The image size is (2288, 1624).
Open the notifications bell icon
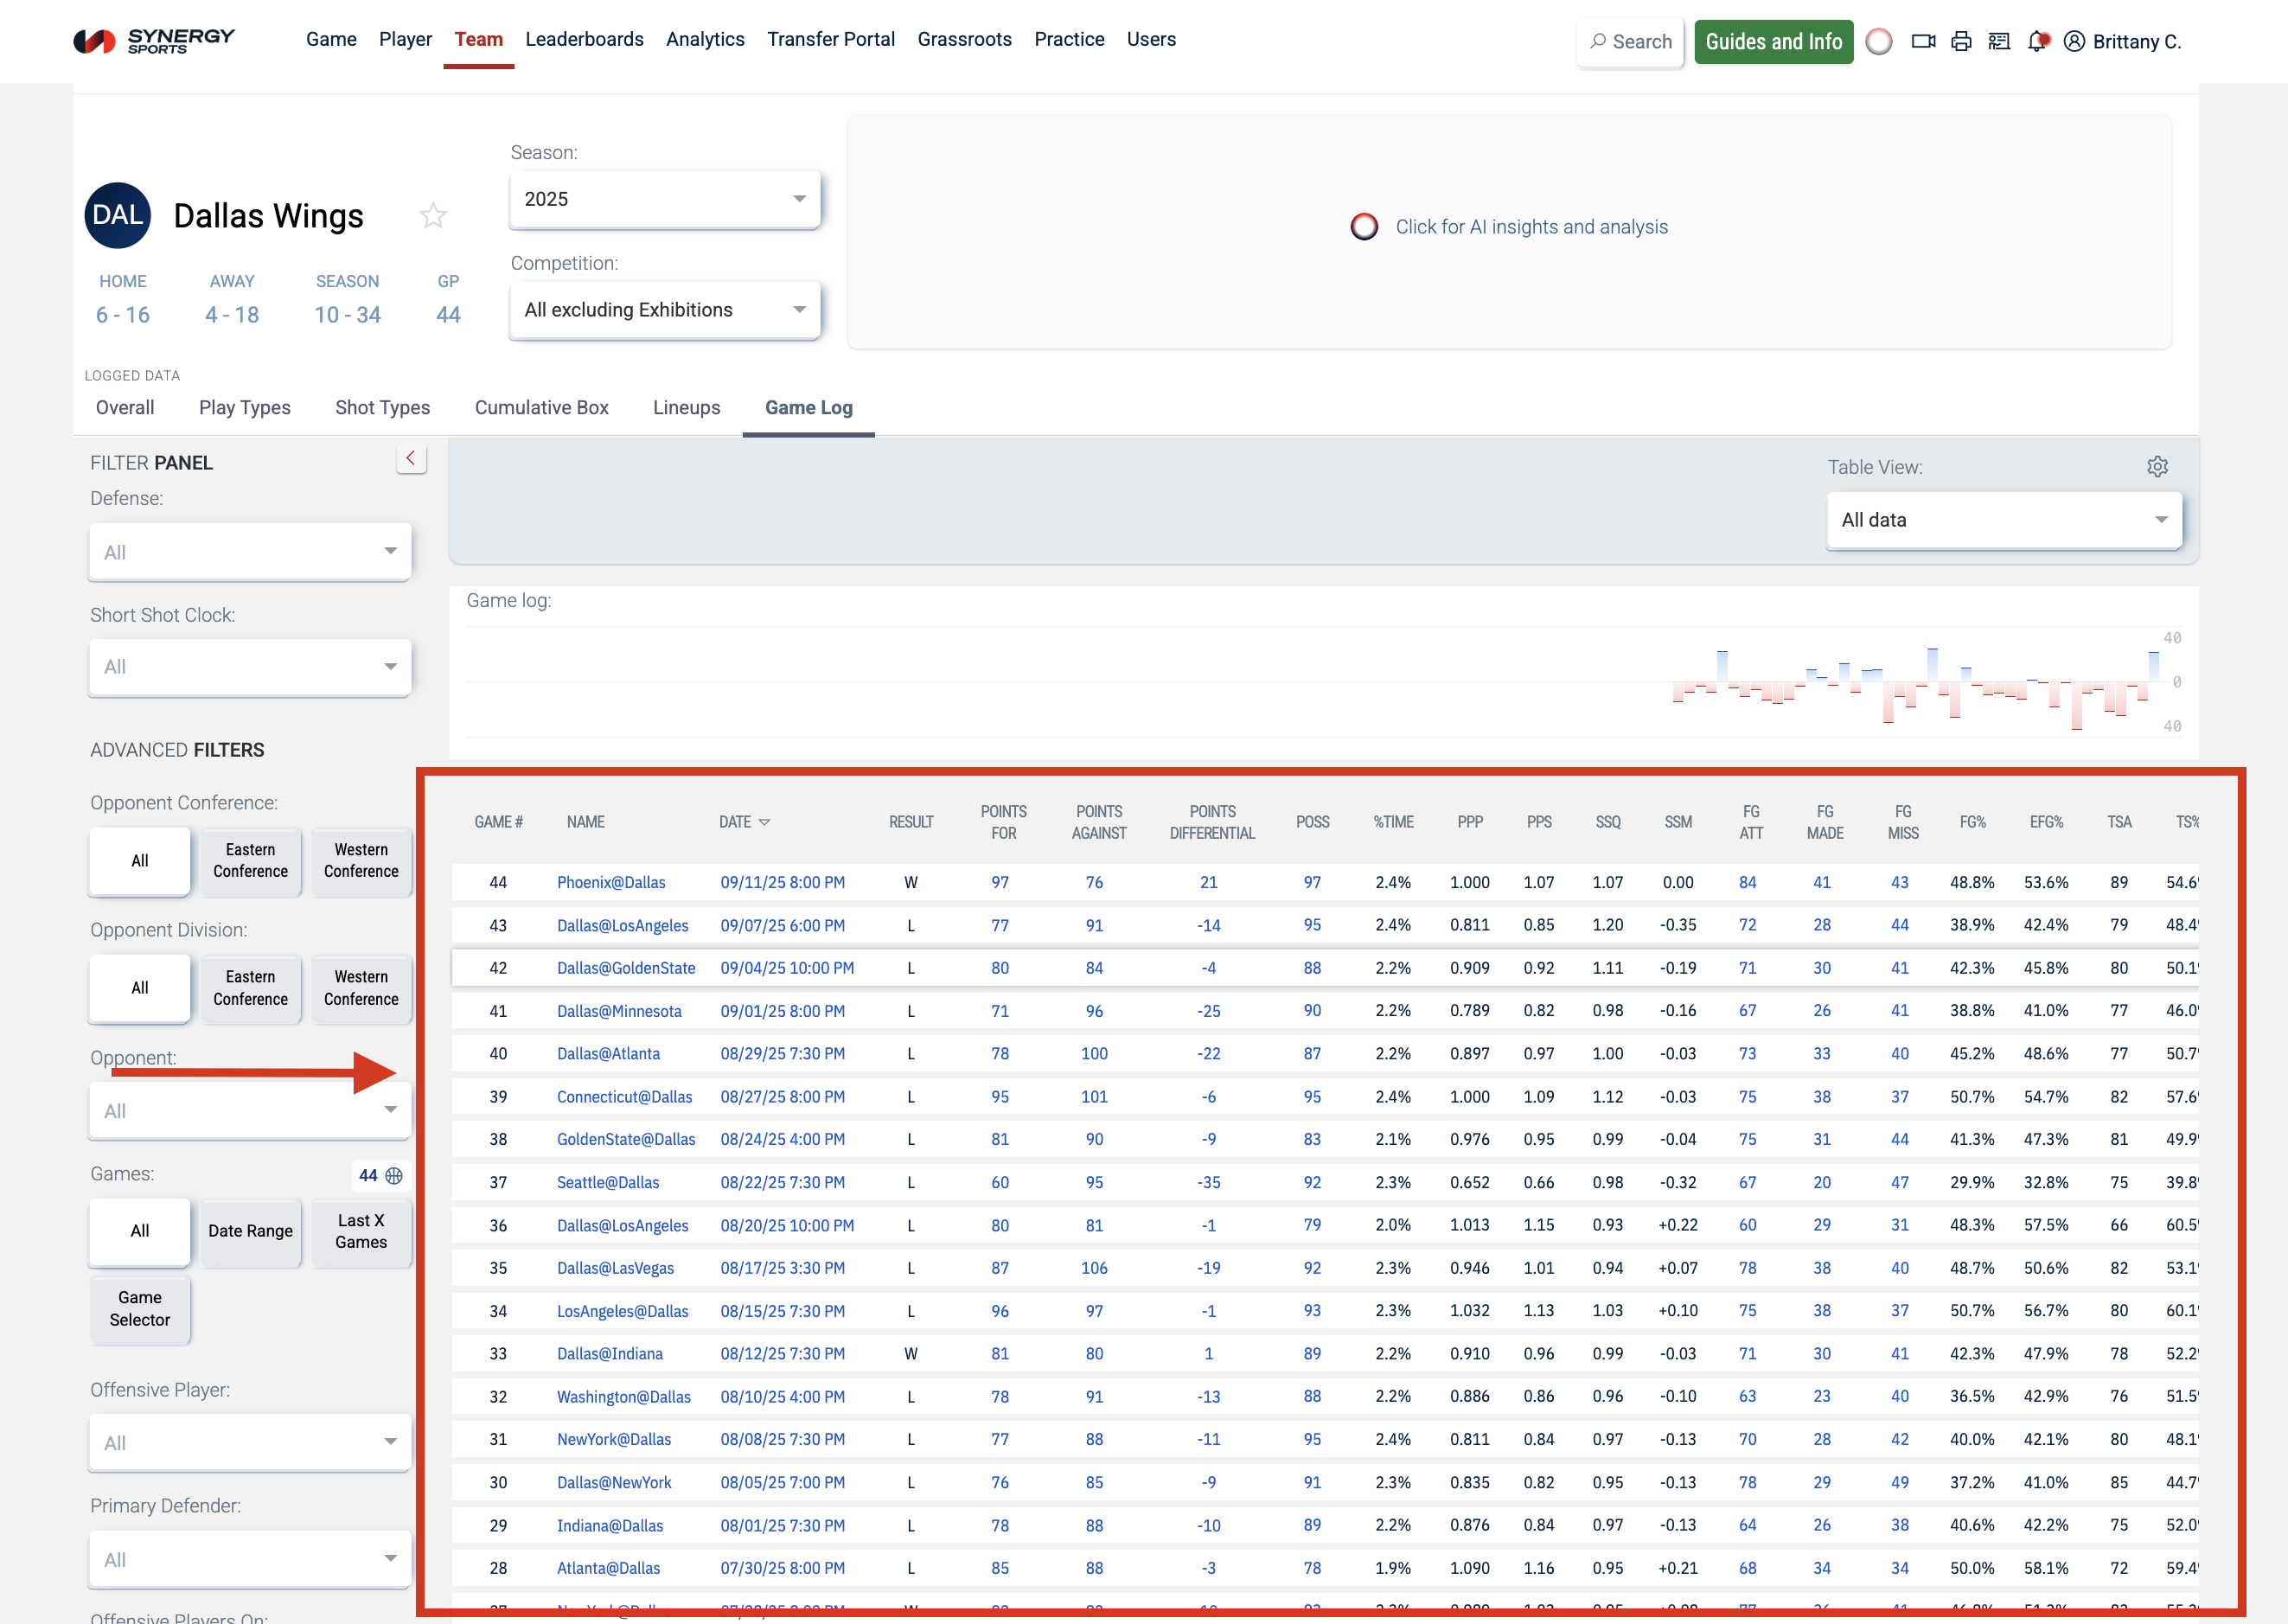click(x=2038, y=41)
